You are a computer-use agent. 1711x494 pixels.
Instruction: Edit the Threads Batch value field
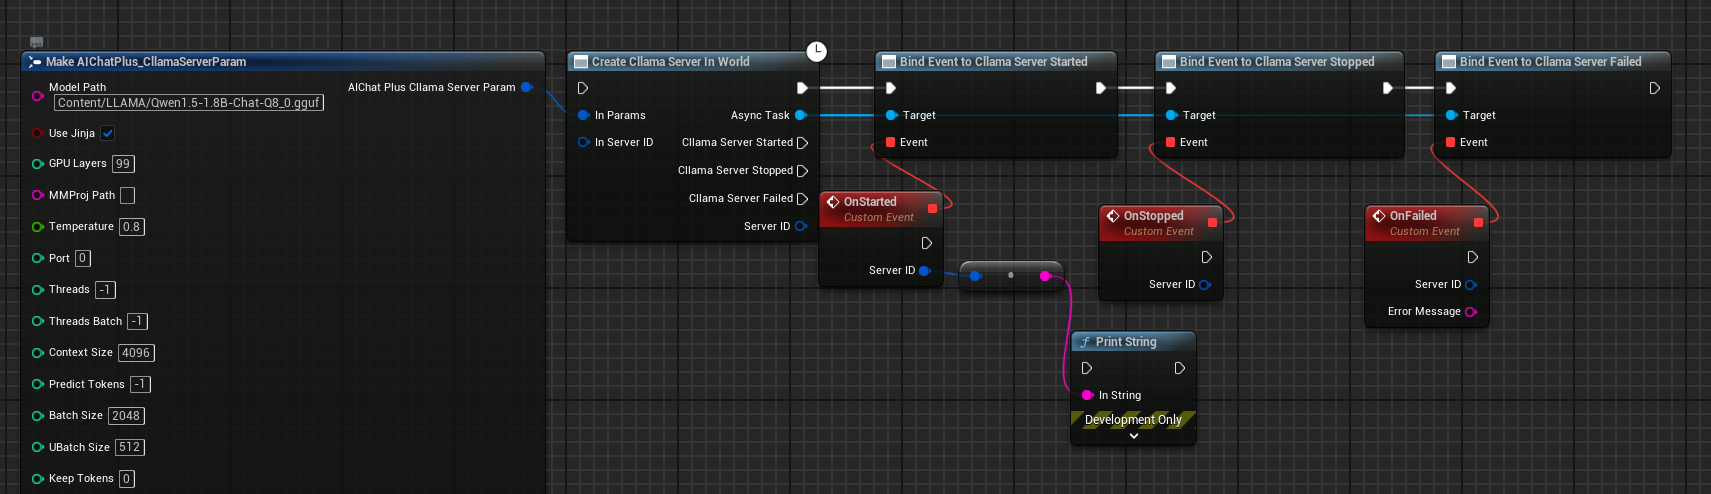tap(137, 321)
